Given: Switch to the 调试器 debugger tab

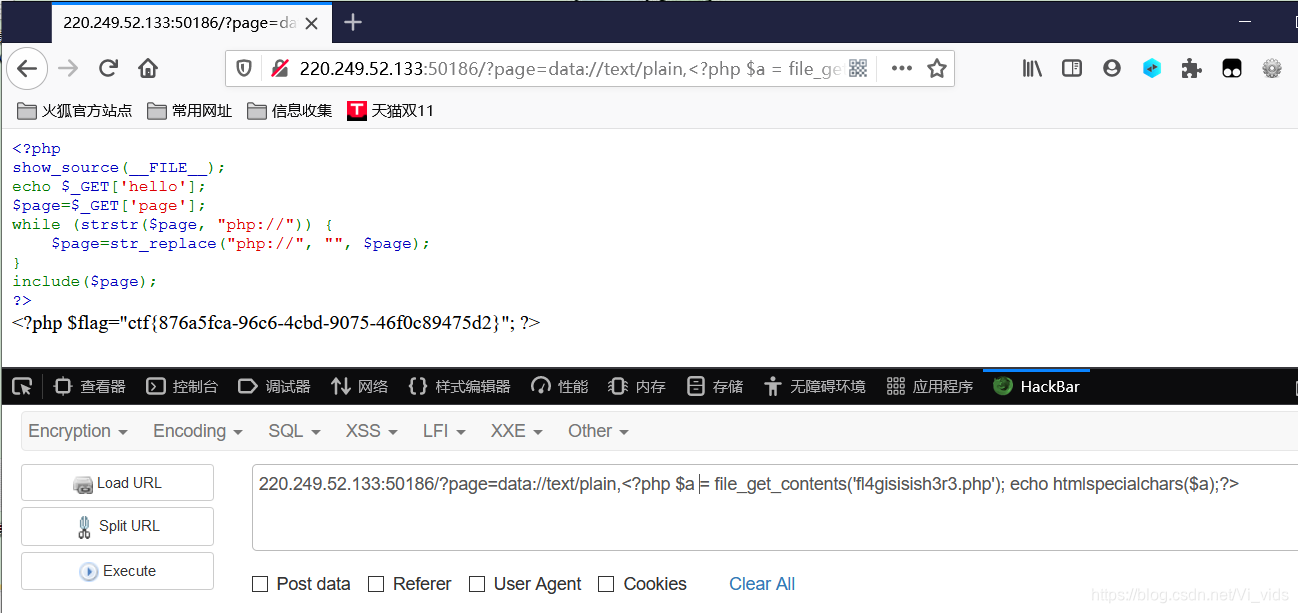Looking at the screenshot, I should (274, 386).
